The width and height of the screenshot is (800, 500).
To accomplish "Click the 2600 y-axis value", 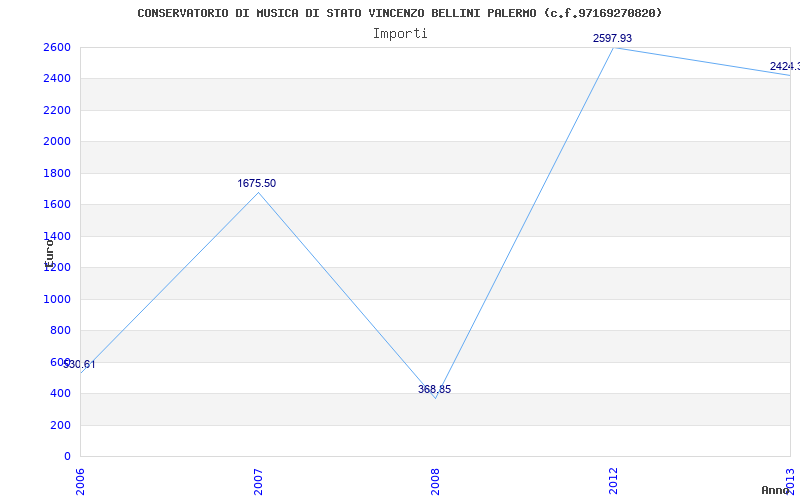I will pyautogui.click(x=56, y=47).
